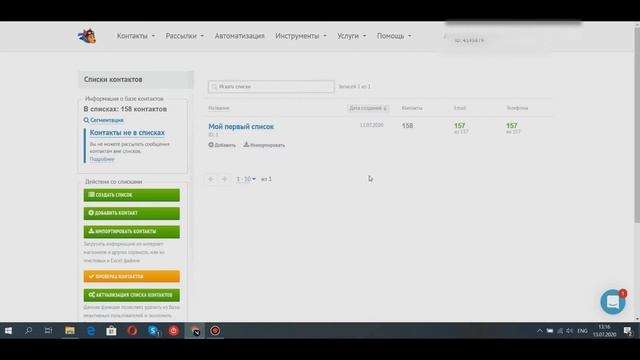The image size is (640, 360).
Task: Open the Помощь menu
Action: [394, 36]
